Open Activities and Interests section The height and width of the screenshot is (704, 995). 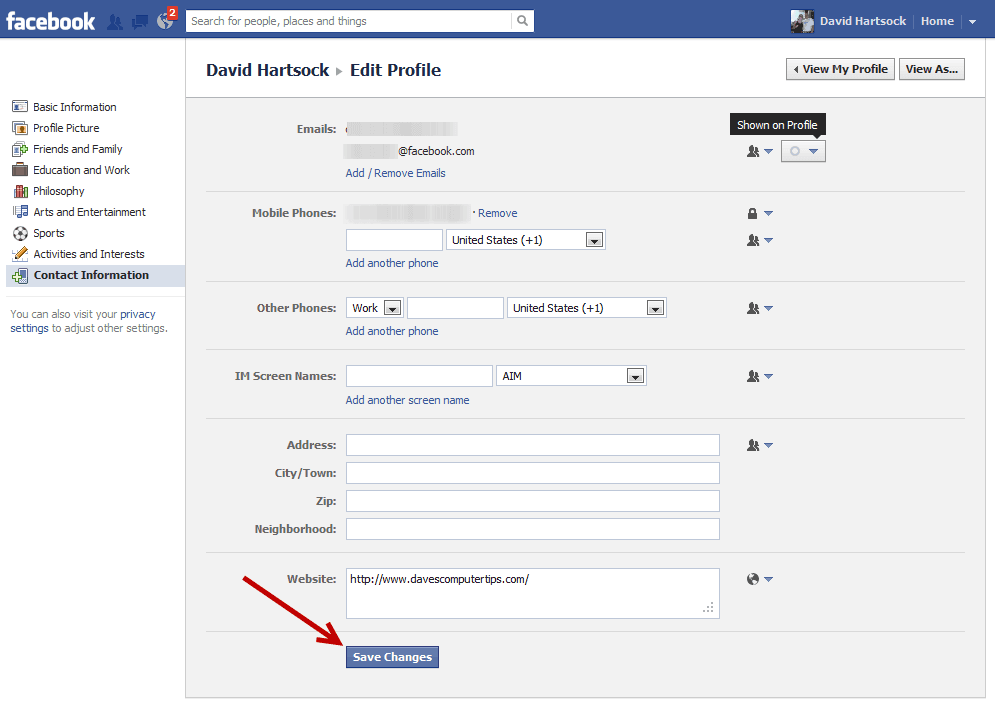[x=89, y=254]
